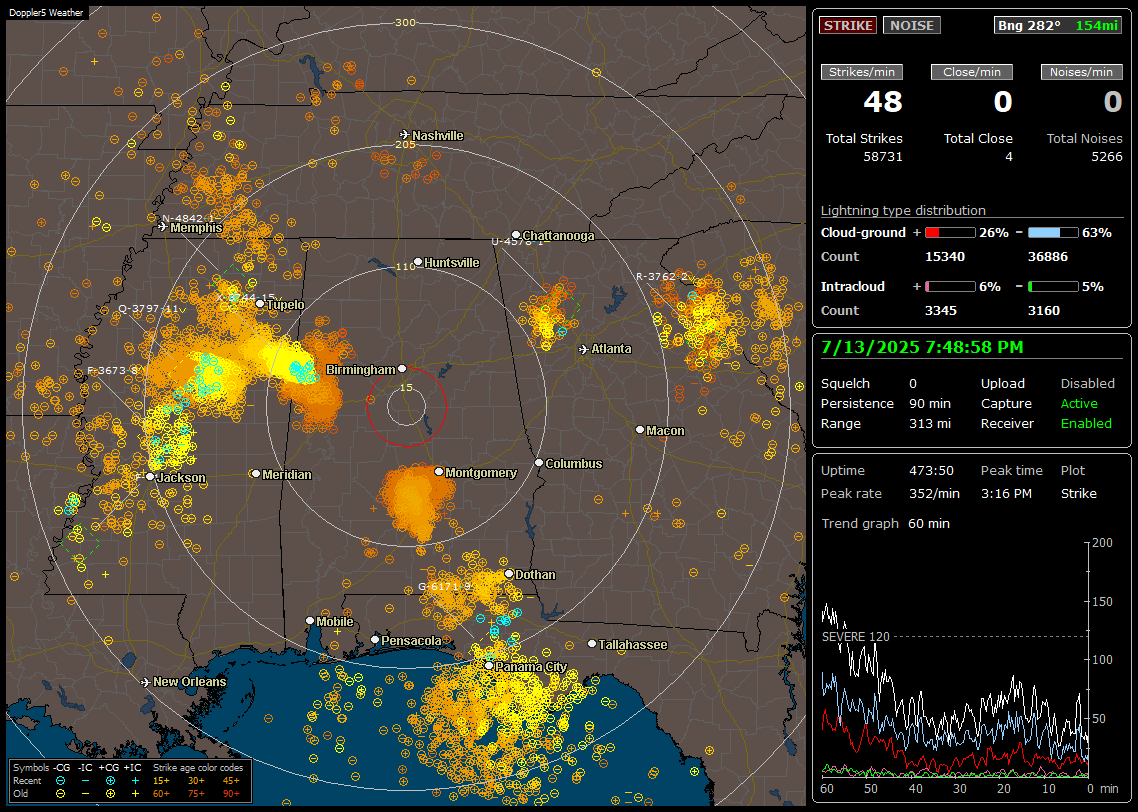
Task: Click the Doppler5 Weather title label
Action: click(x=46, y=13)
